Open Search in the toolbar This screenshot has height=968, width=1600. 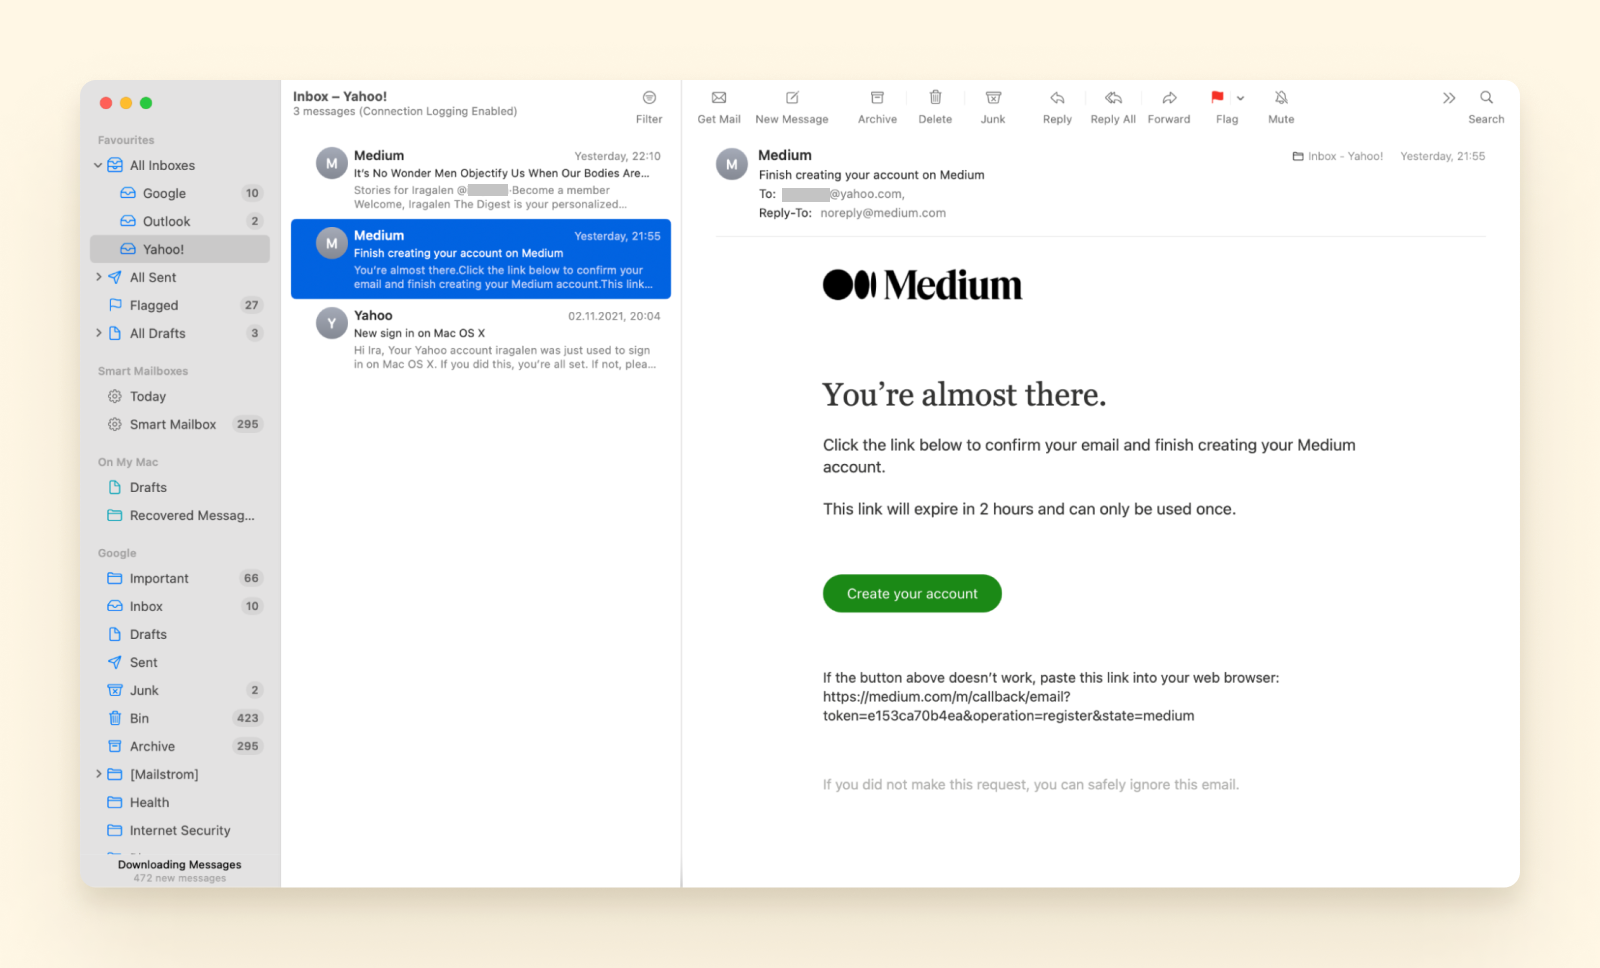click(x=1485, y=105)
